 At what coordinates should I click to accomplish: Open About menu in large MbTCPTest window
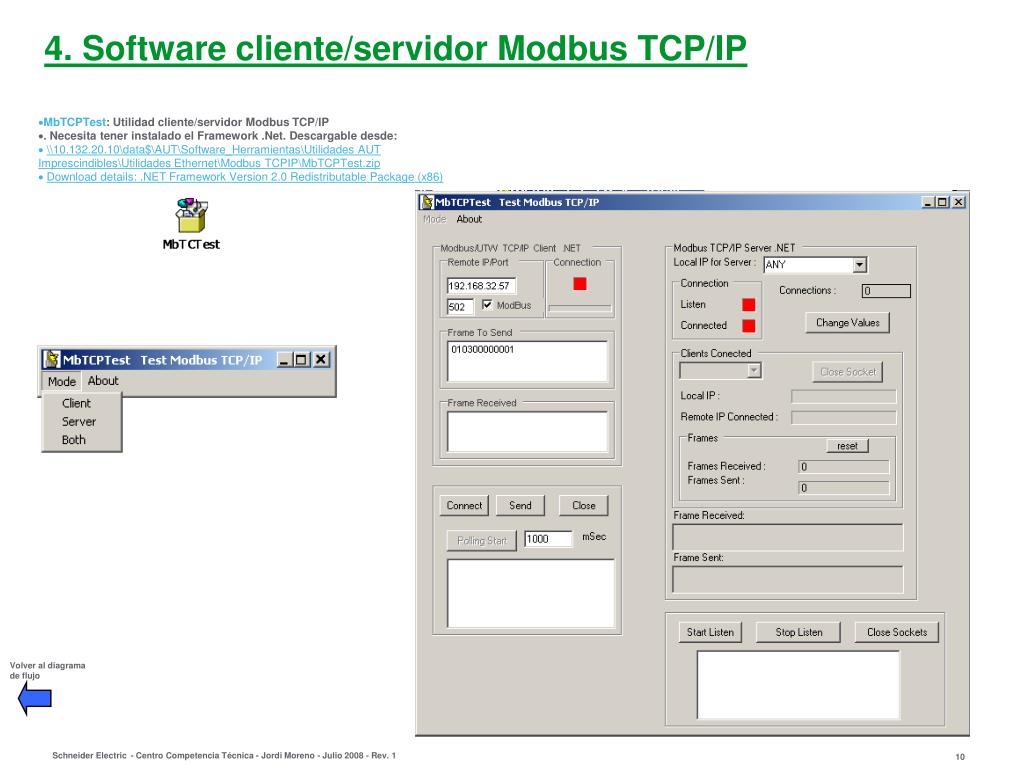[469, 219]
